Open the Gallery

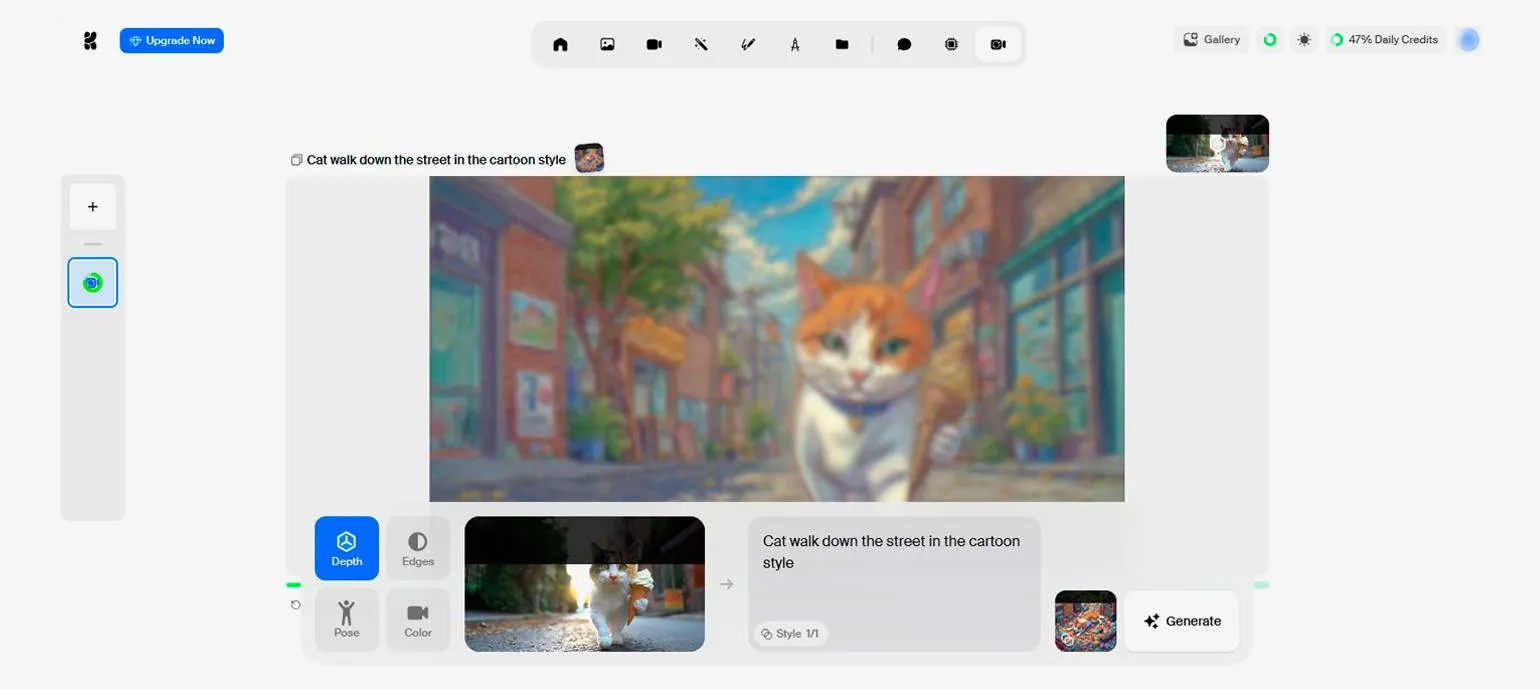pos(1211,40)
